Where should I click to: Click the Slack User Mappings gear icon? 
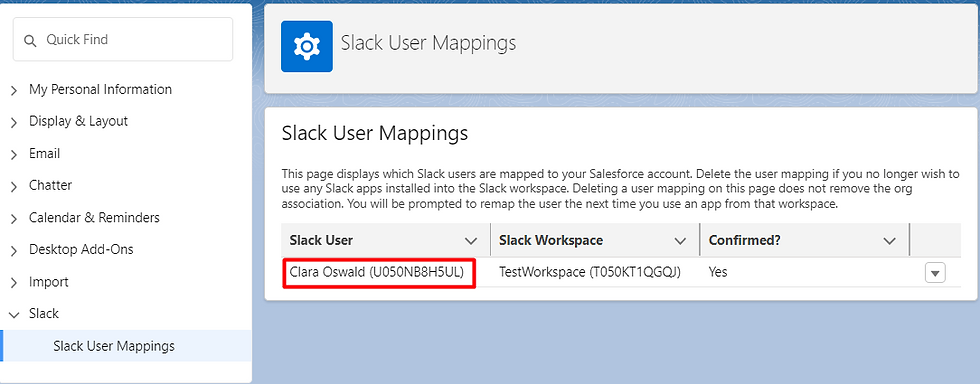[306, 46]
